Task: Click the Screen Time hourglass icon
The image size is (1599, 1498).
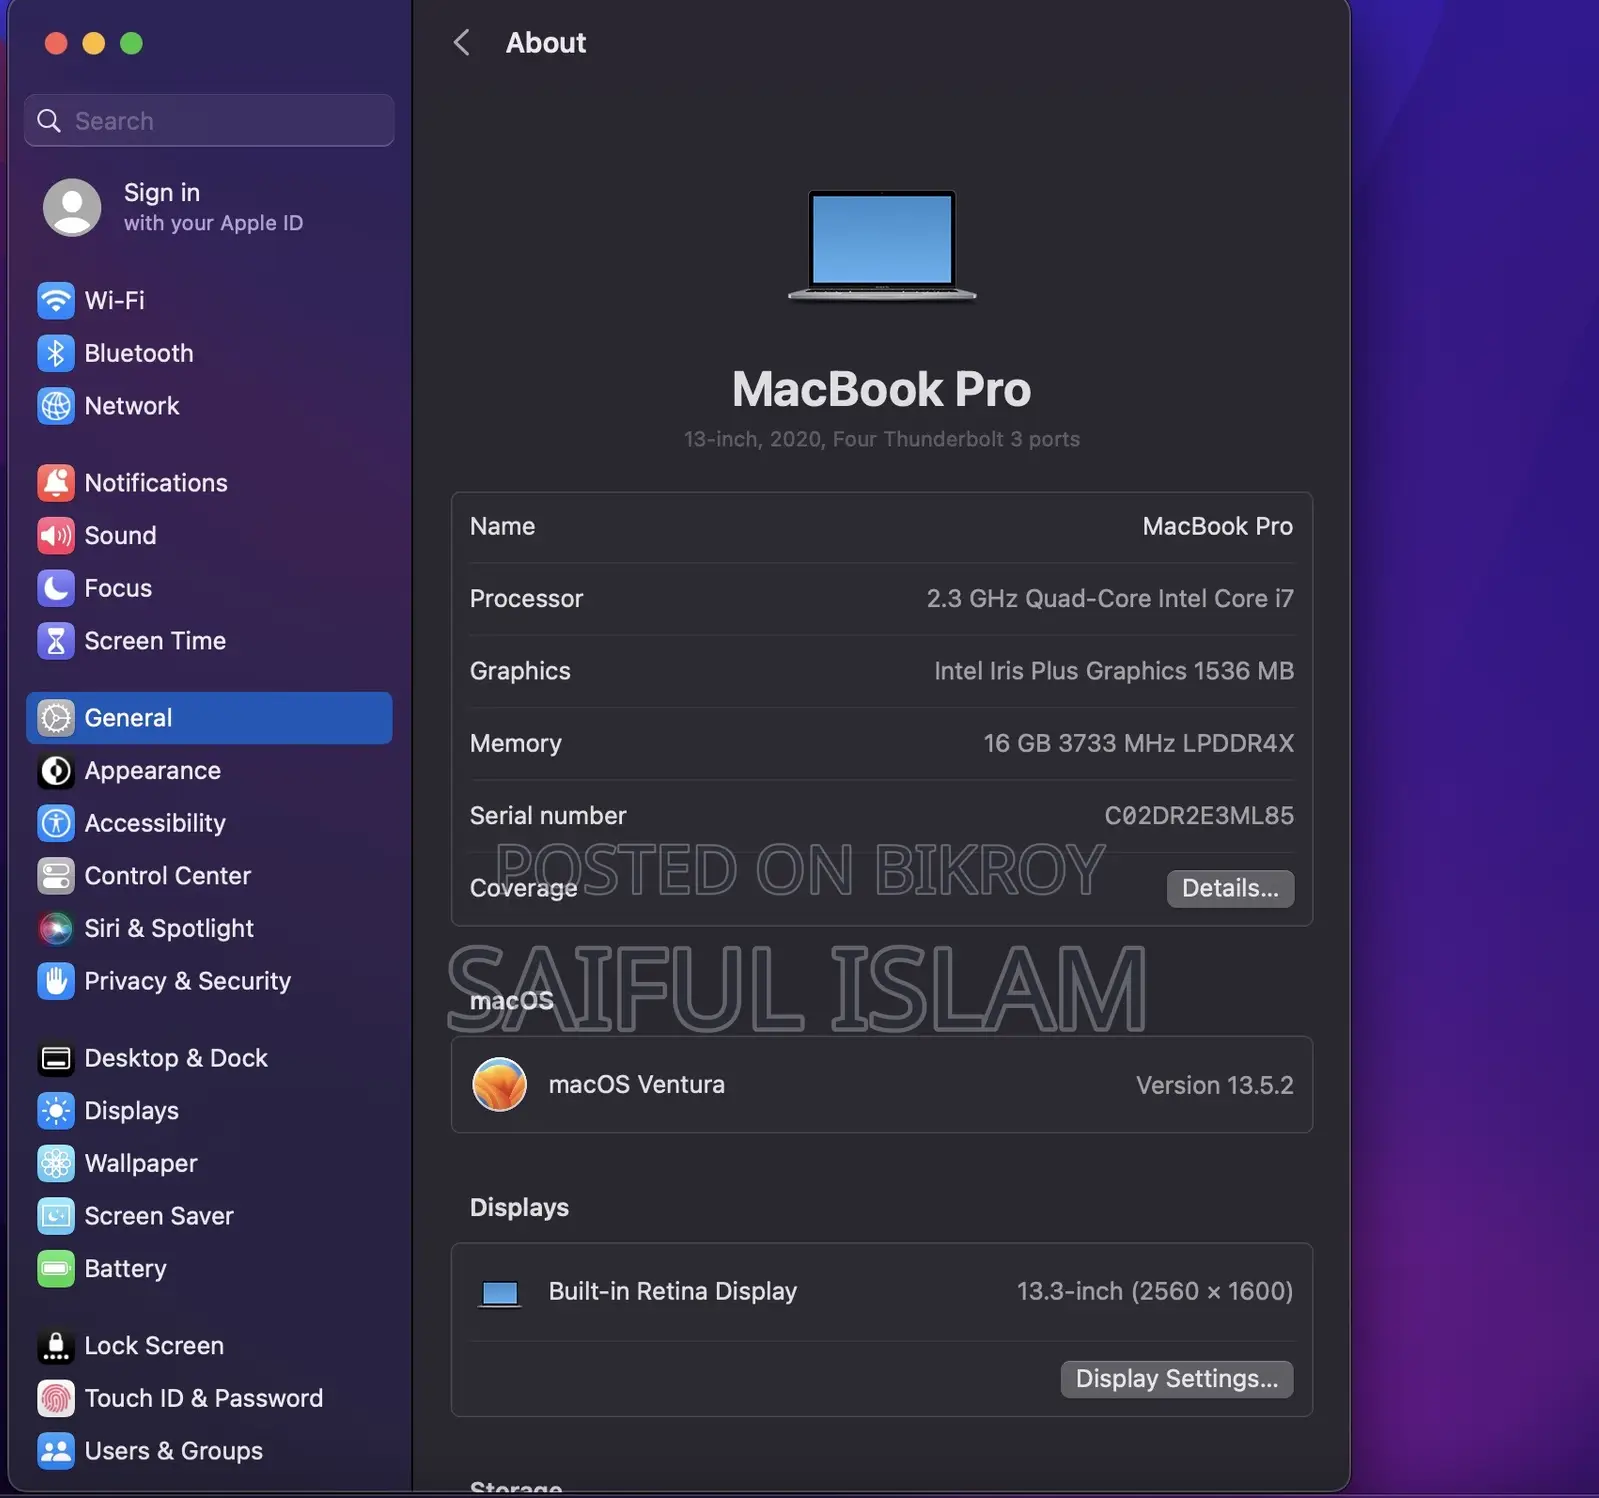Action: [x=56, y=641]
